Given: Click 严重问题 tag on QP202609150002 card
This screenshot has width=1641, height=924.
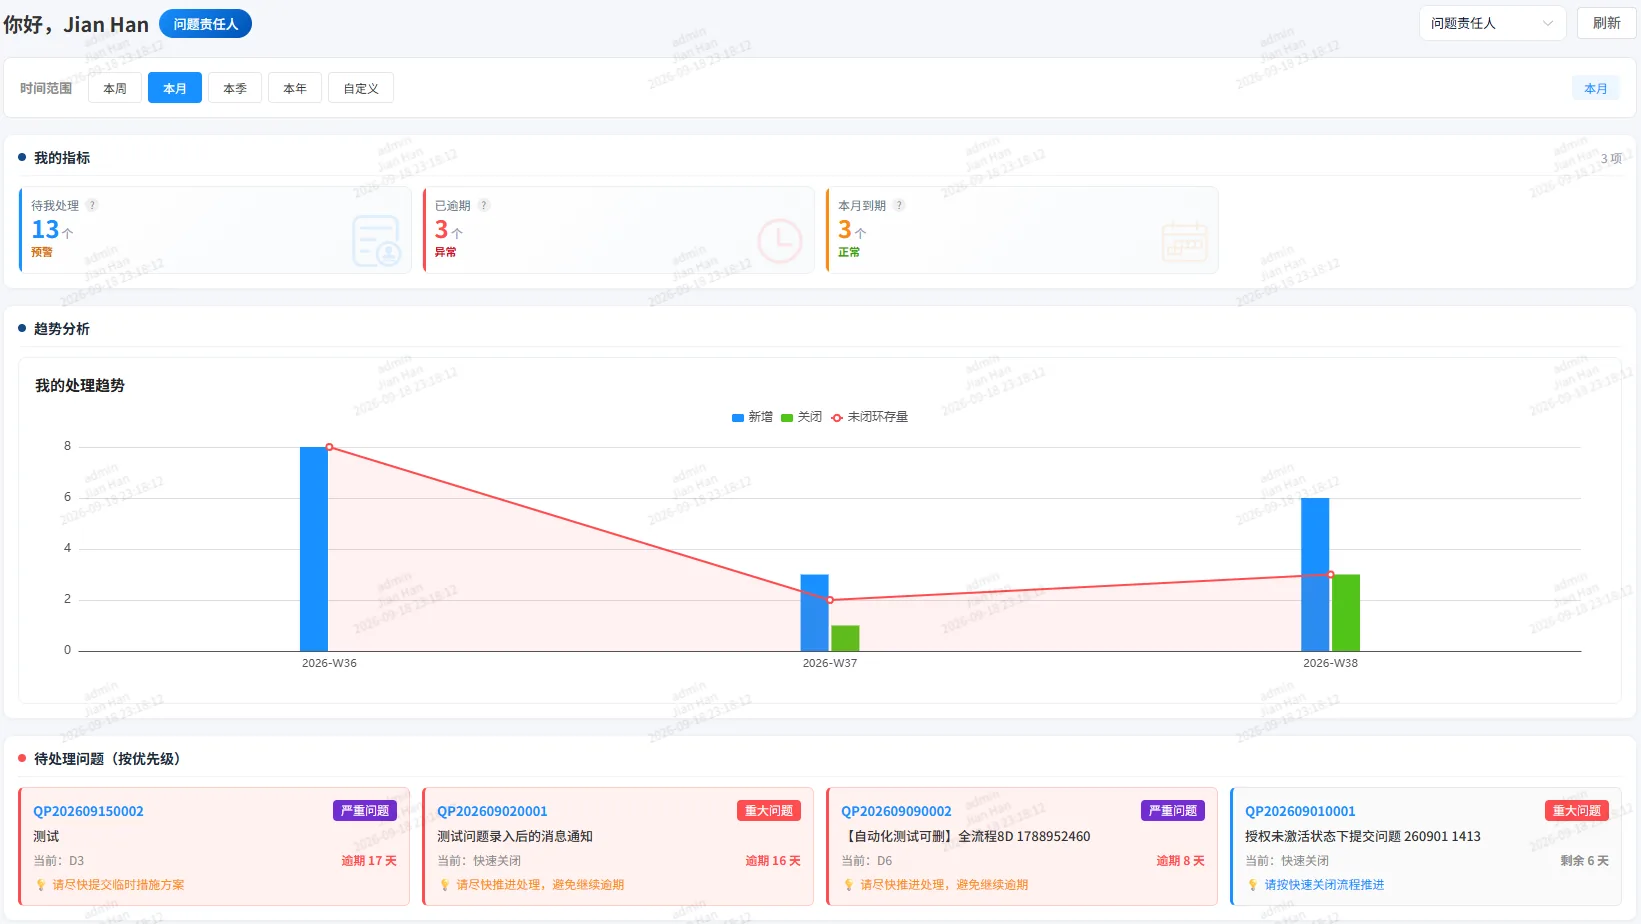Looking at the screenshot, I should tap(365, 811).
